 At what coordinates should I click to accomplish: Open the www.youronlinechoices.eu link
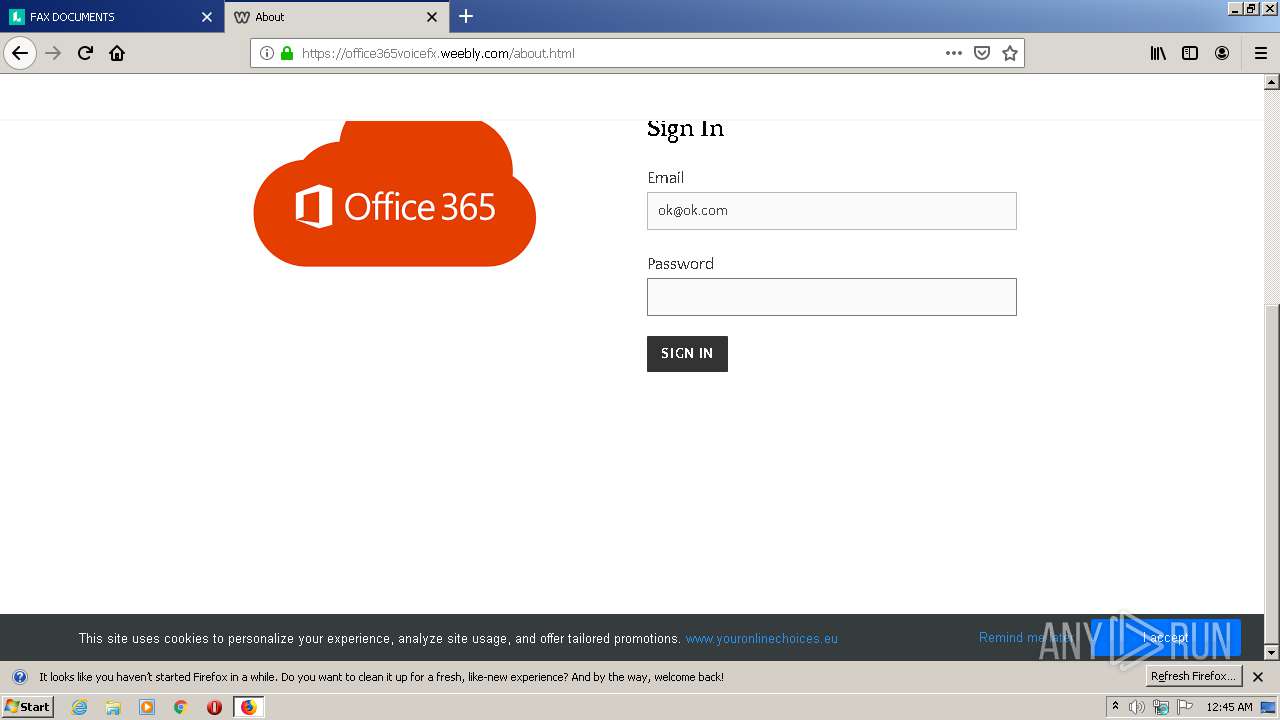(x=762, y=638)
